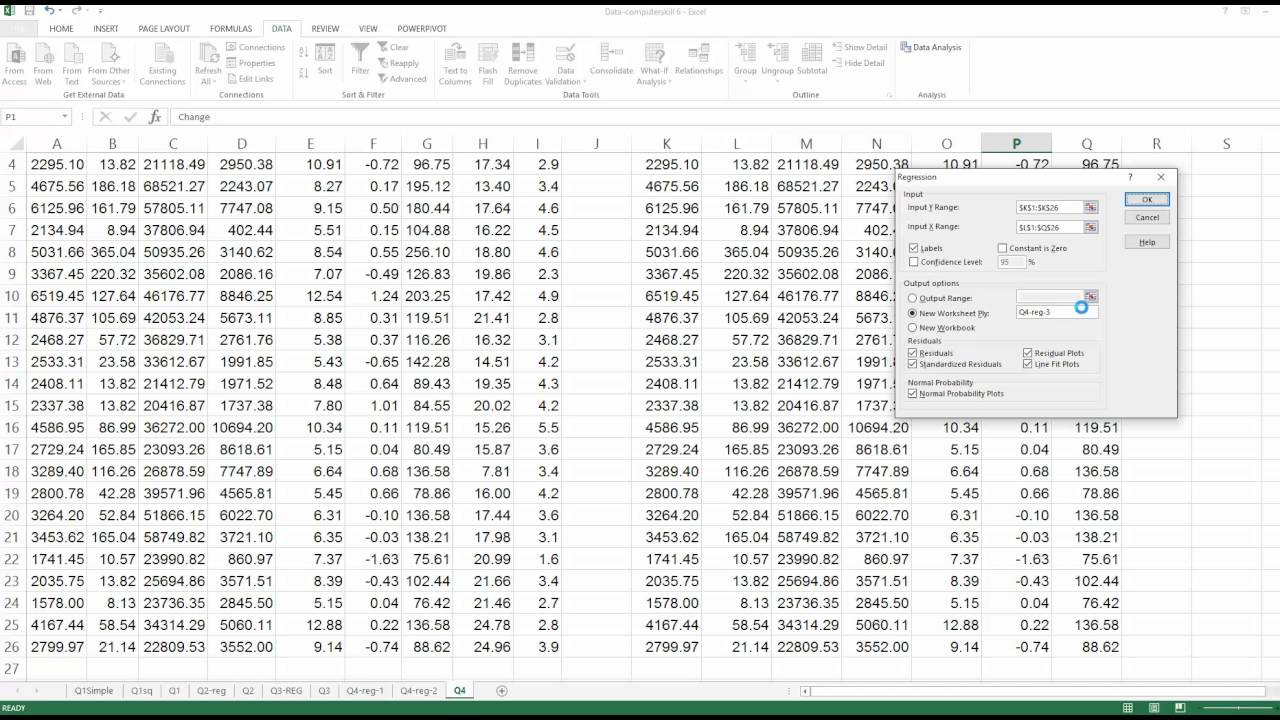1280x720 pixels.
Task: Click the From Access icon
Action: [15, 53]
